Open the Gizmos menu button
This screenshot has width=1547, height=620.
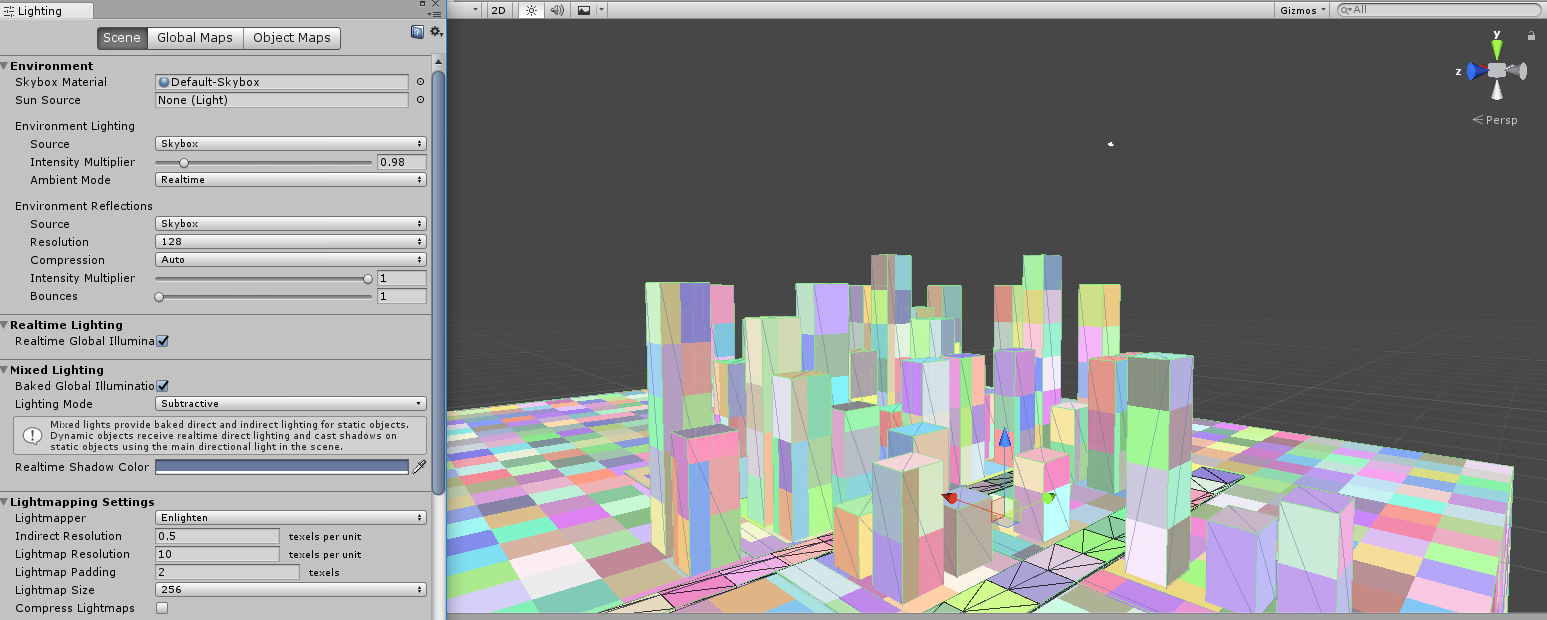(x=1303, y=10)
